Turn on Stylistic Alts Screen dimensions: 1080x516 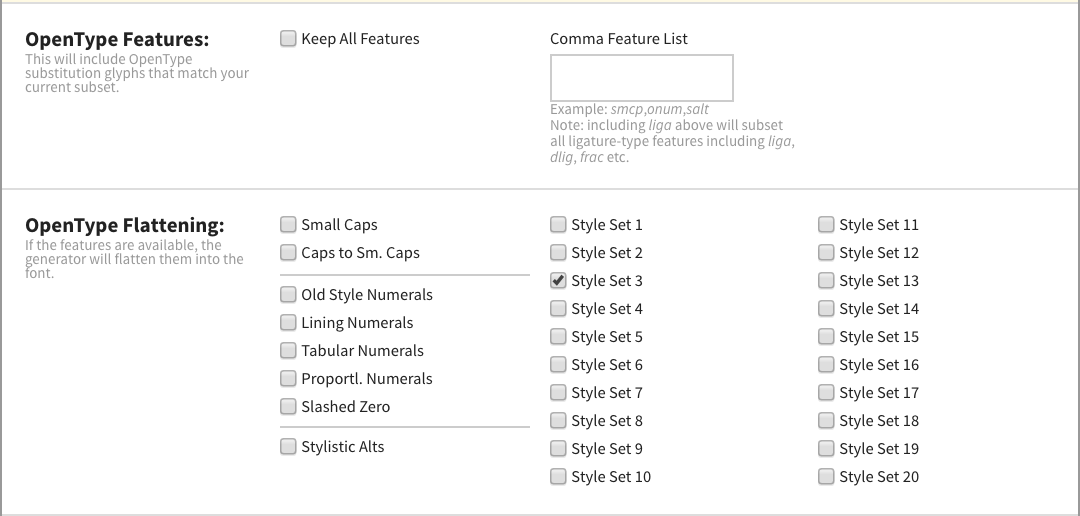click(288, 447)
